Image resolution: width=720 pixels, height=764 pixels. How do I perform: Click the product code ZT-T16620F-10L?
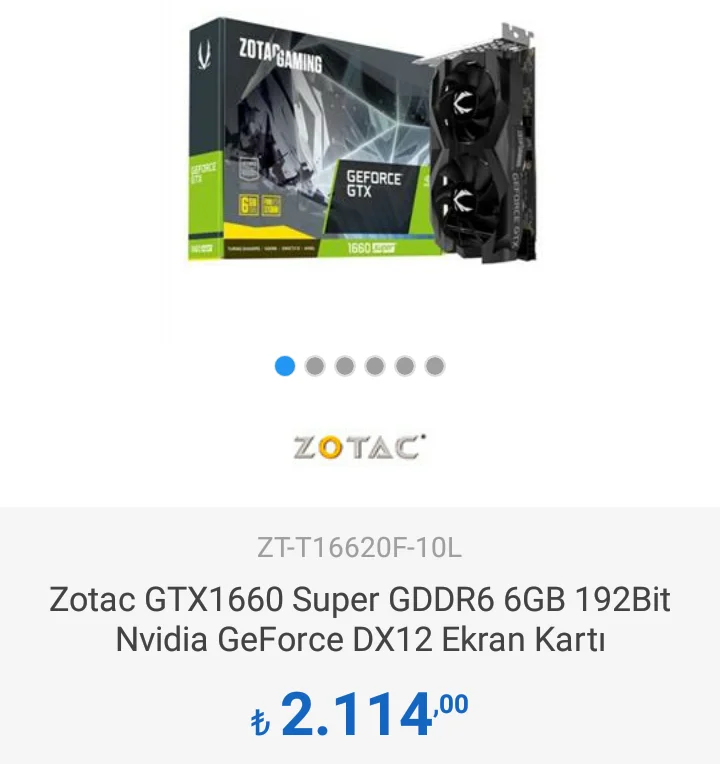359,547
